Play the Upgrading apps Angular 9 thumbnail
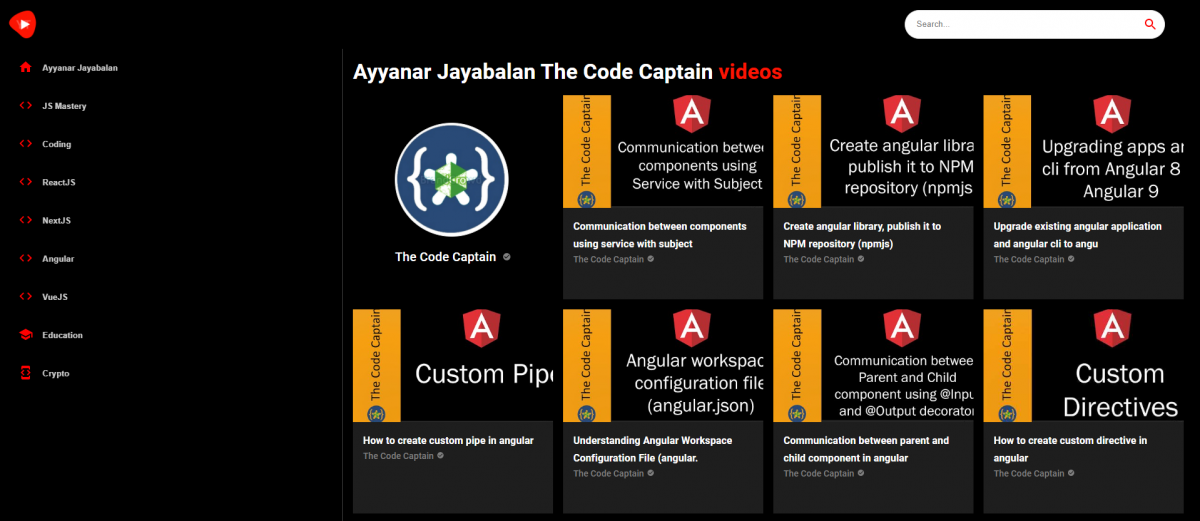The image size is (1200, 521). pyautogui.click(x=1083, y=151)
